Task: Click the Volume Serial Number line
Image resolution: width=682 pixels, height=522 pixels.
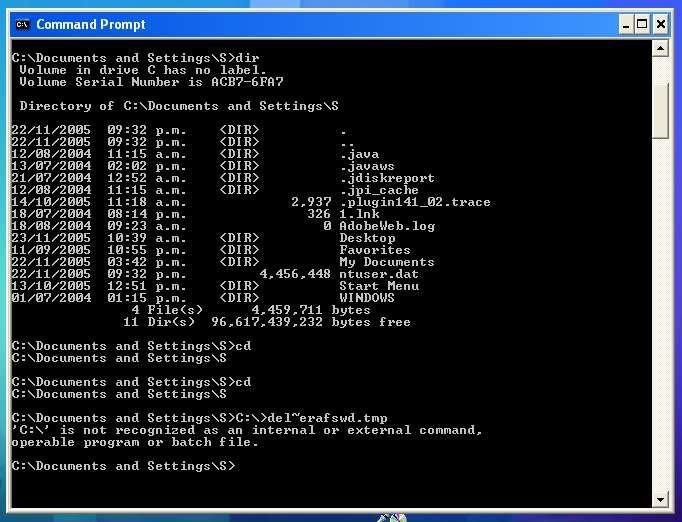Action: [x=151, y=82]
